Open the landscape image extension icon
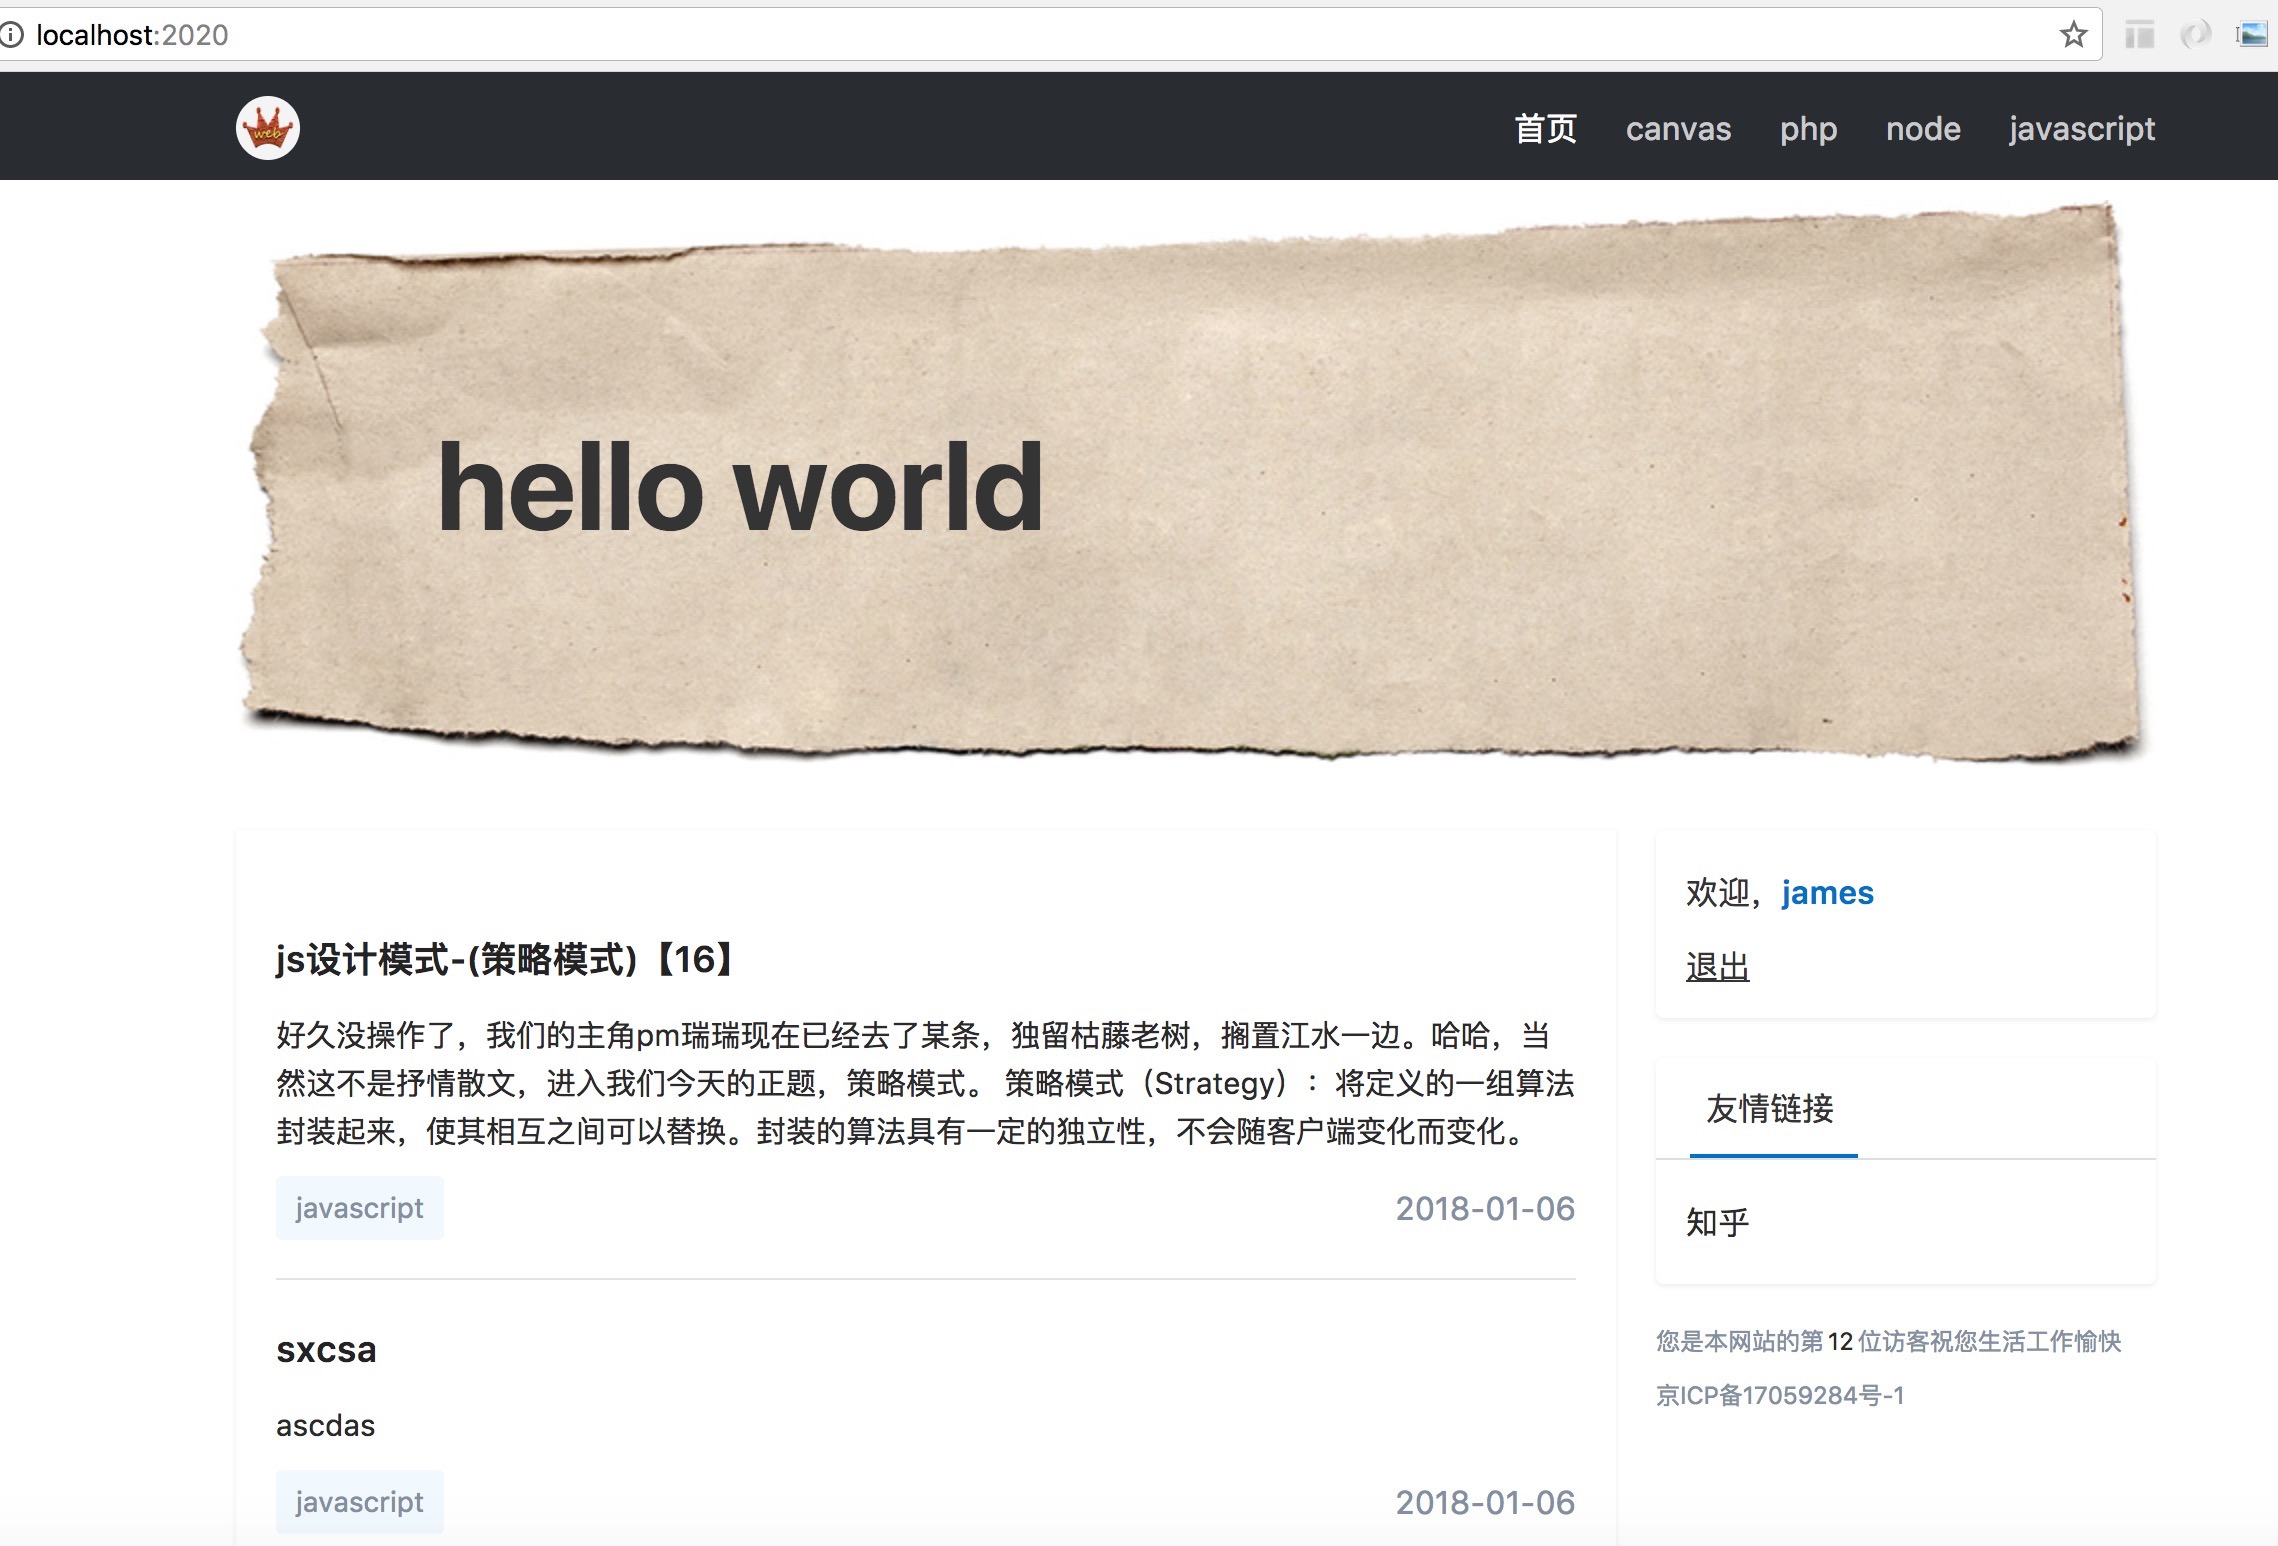Image resolution: width=2278 pixels, height=1546 pixels. [2252, 35]
